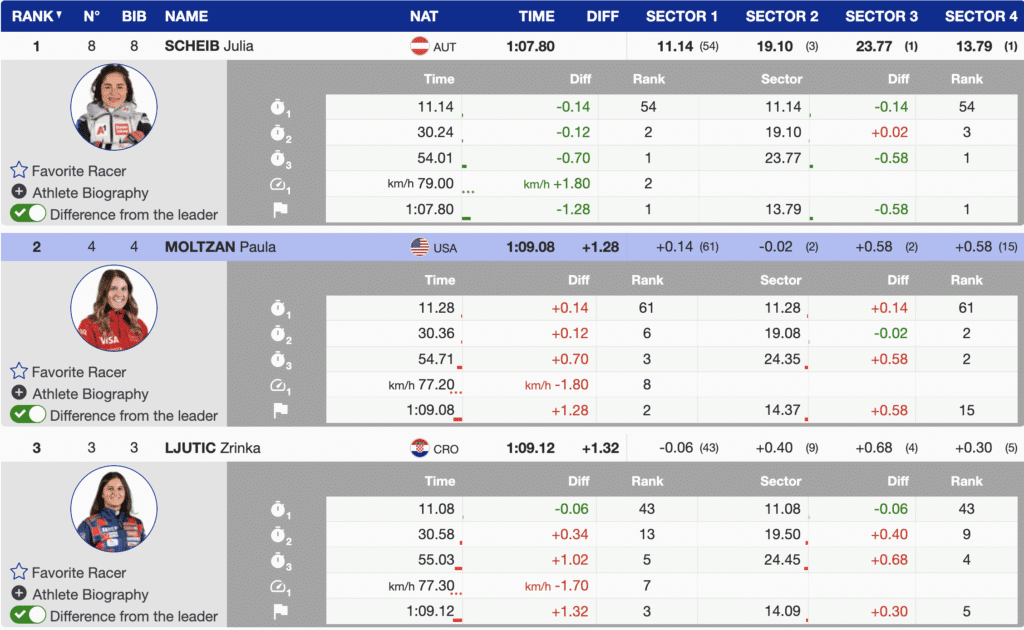Viewport: 1024px width, 630px height.
Task: Click the speedometer icon in Moltzan's details
Action: pos(280,385)
